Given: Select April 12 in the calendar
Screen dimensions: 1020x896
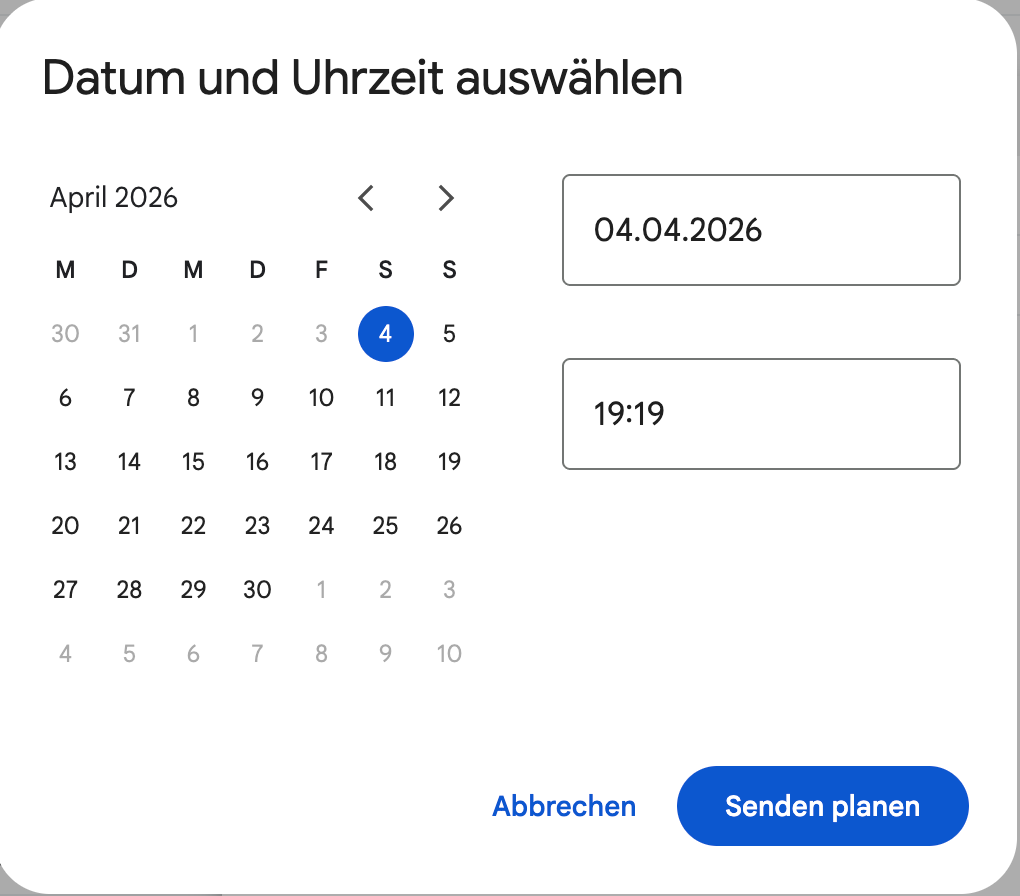Looking at the screenshot, I should coord(449,398).
